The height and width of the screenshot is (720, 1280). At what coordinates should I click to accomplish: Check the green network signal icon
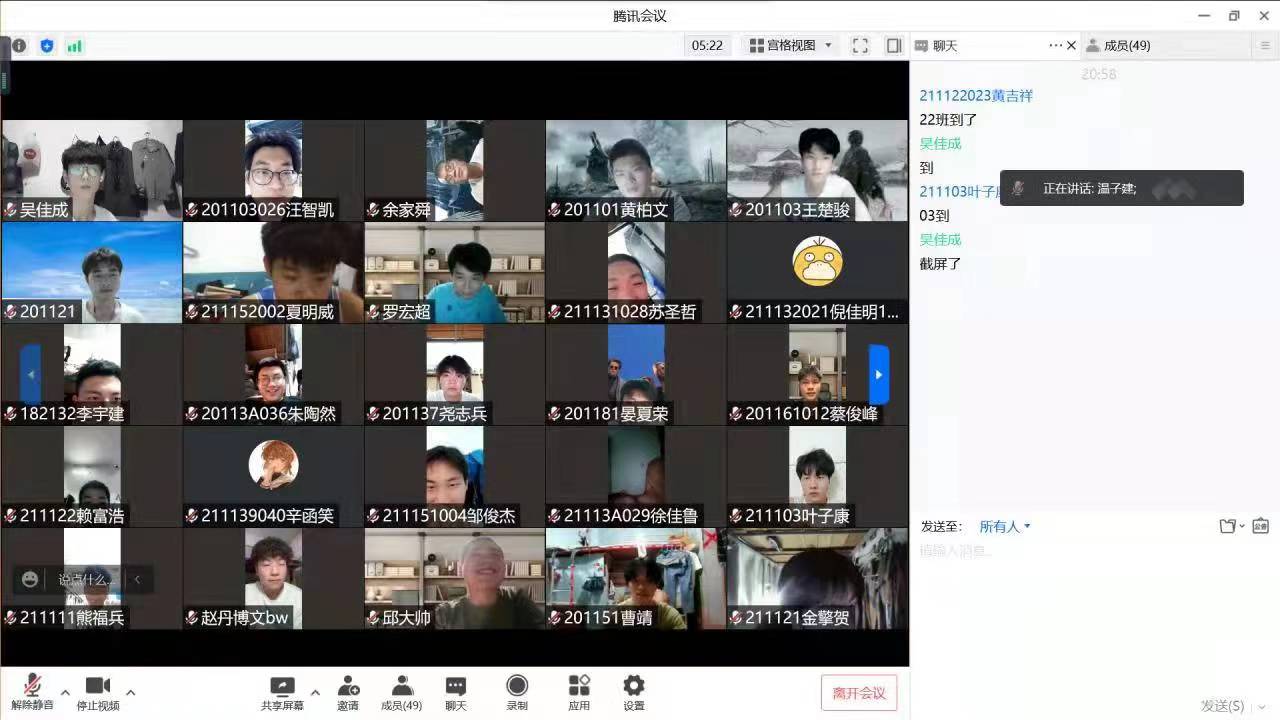[x=75, y=46]
